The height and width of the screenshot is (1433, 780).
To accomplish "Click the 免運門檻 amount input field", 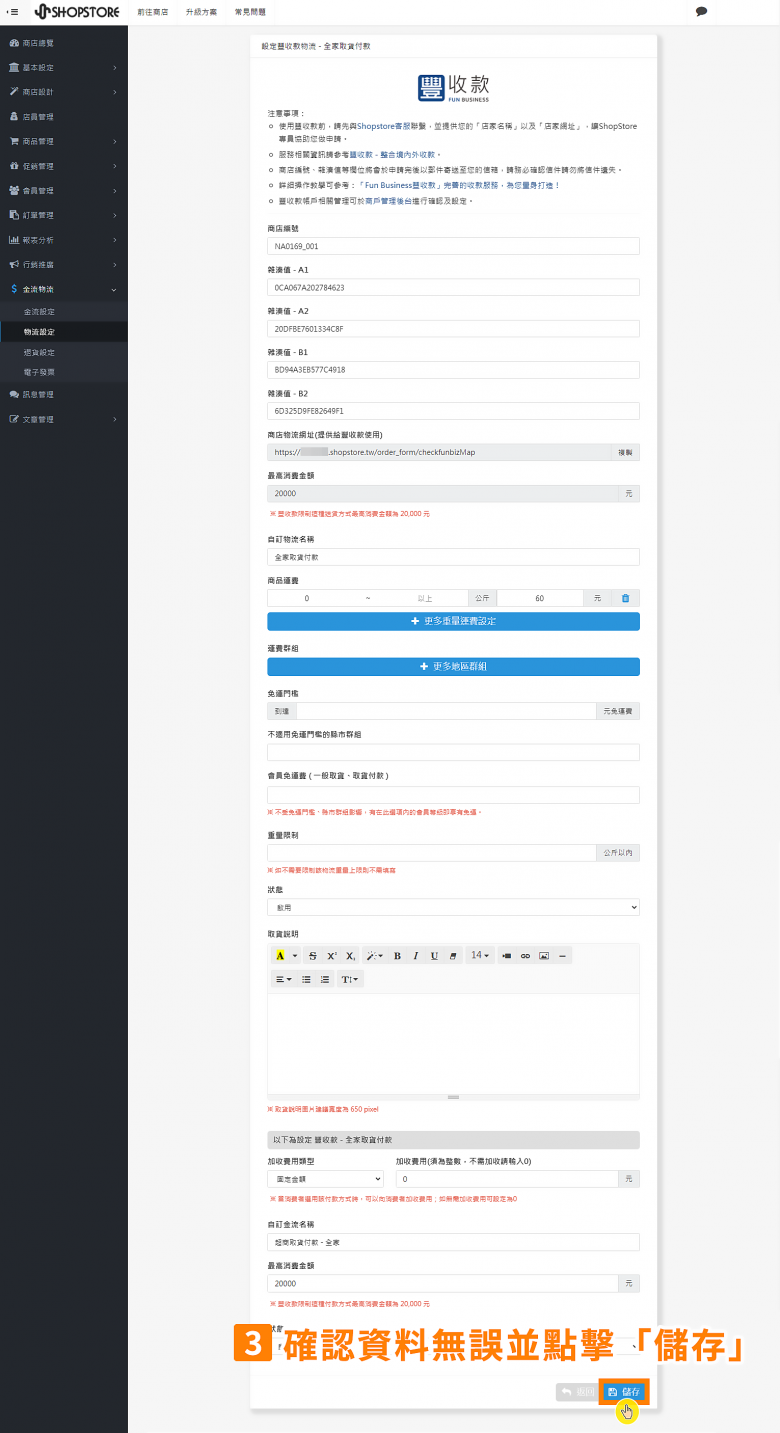I will tap(446, 711).
